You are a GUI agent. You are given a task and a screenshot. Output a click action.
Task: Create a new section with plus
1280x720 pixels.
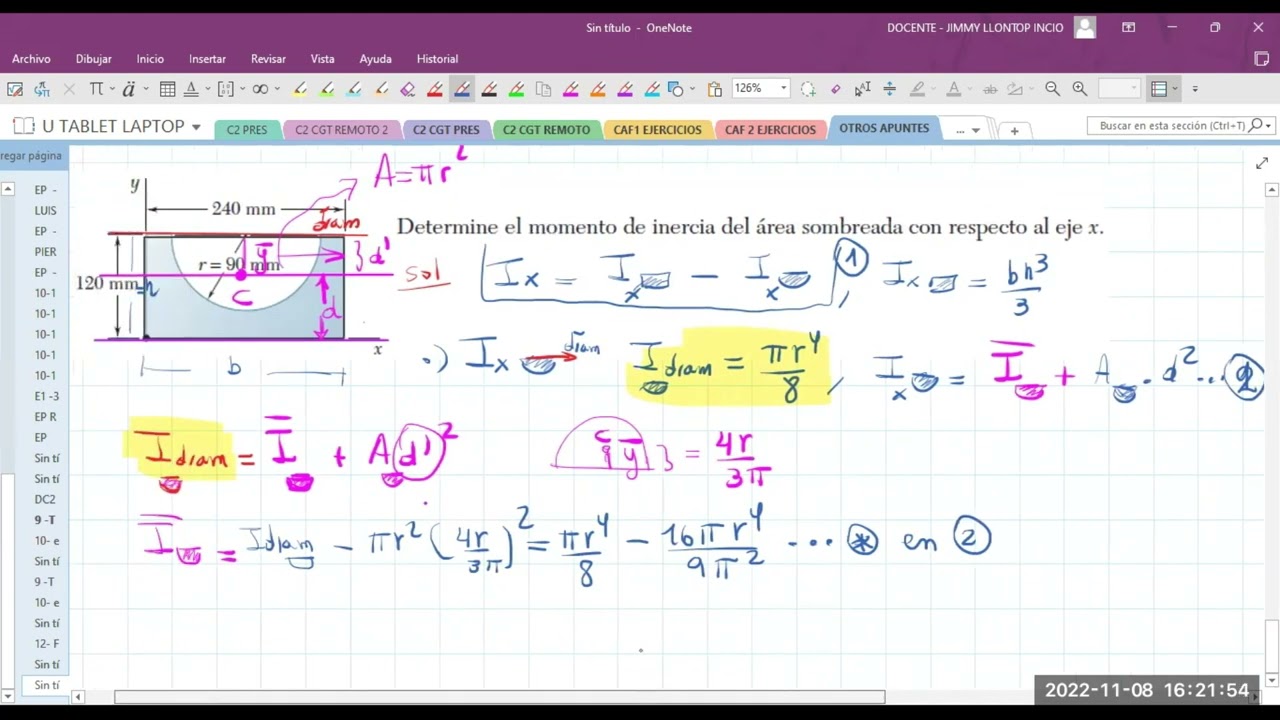pyautogui.click(x=1014, y=131)
